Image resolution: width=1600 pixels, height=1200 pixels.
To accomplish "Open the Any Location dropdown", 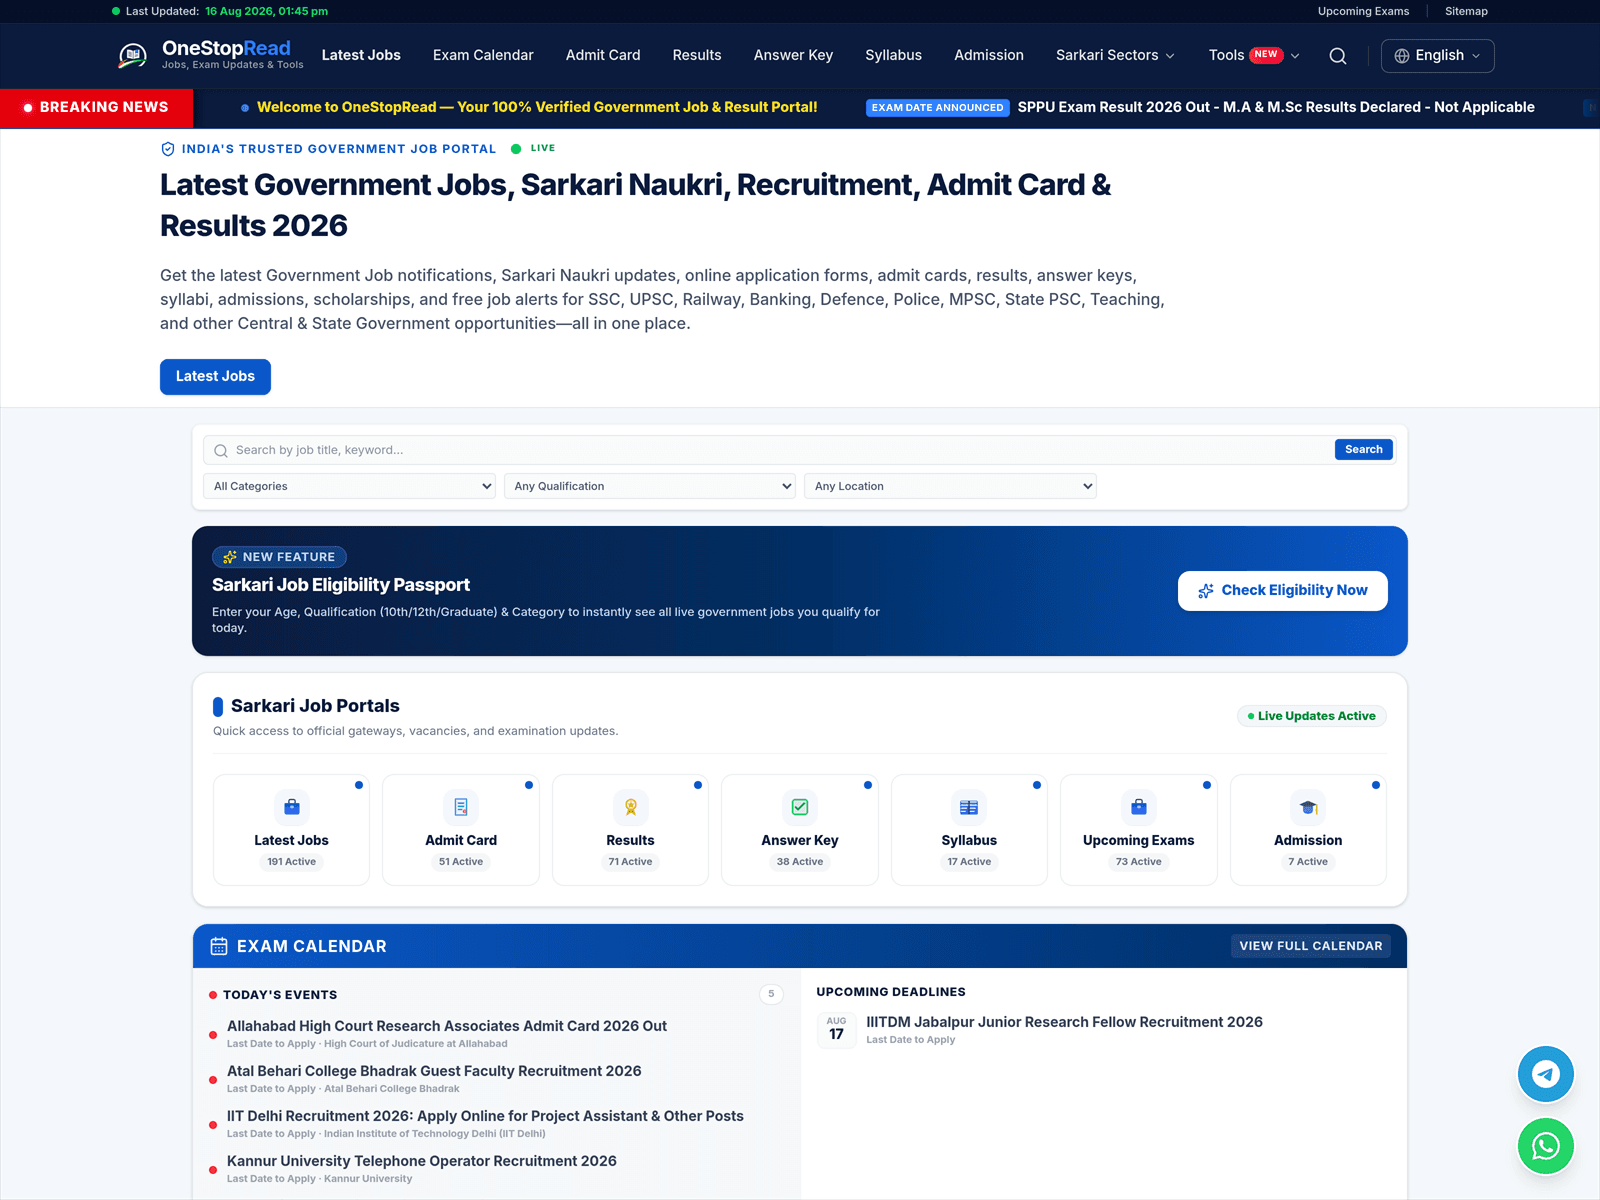I will click(x=950, y=486).
